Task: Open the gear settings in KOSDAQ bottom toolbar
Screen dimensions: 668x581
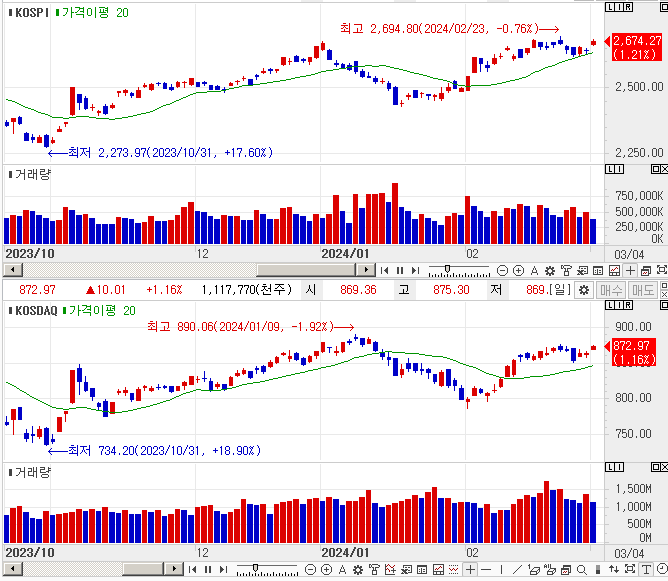Action: (x=358, y=569)
